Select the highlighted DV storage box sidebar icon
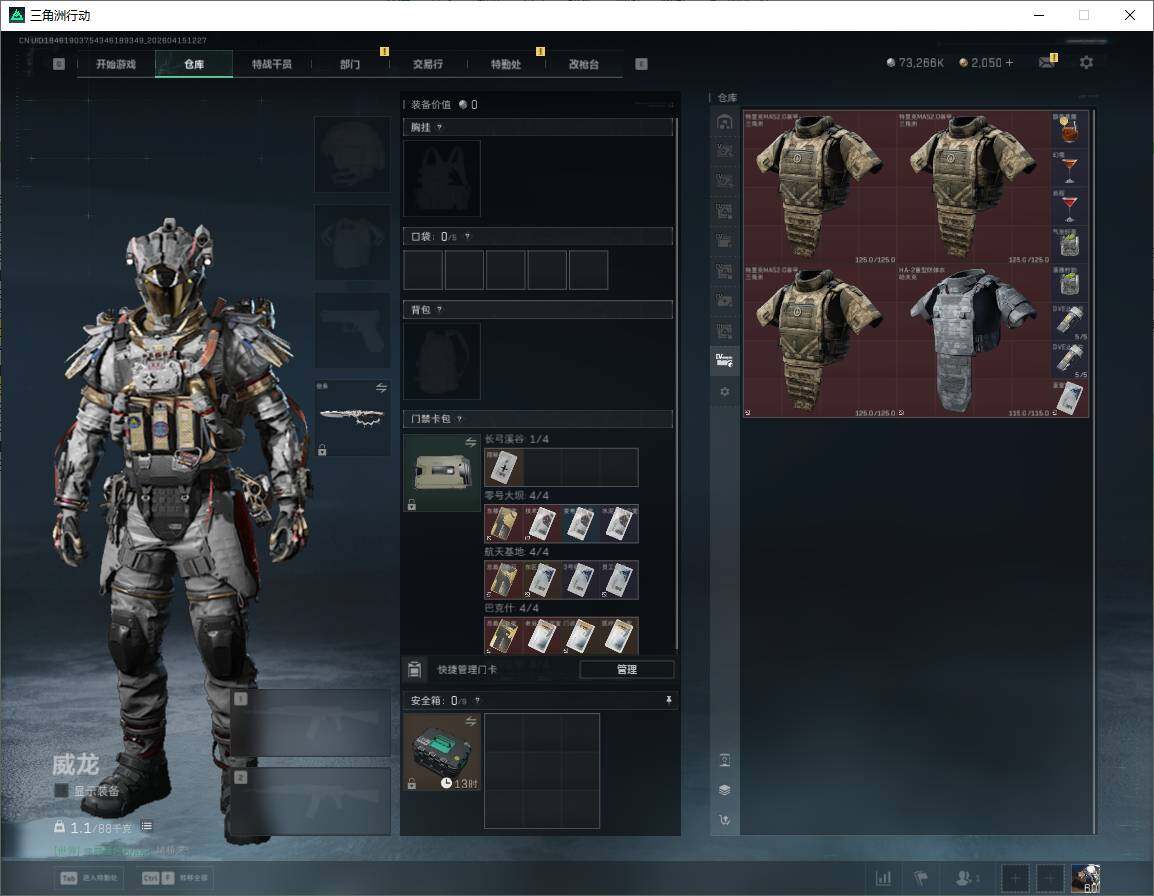This screenshot has height=896, width=1154. (725, 360)
